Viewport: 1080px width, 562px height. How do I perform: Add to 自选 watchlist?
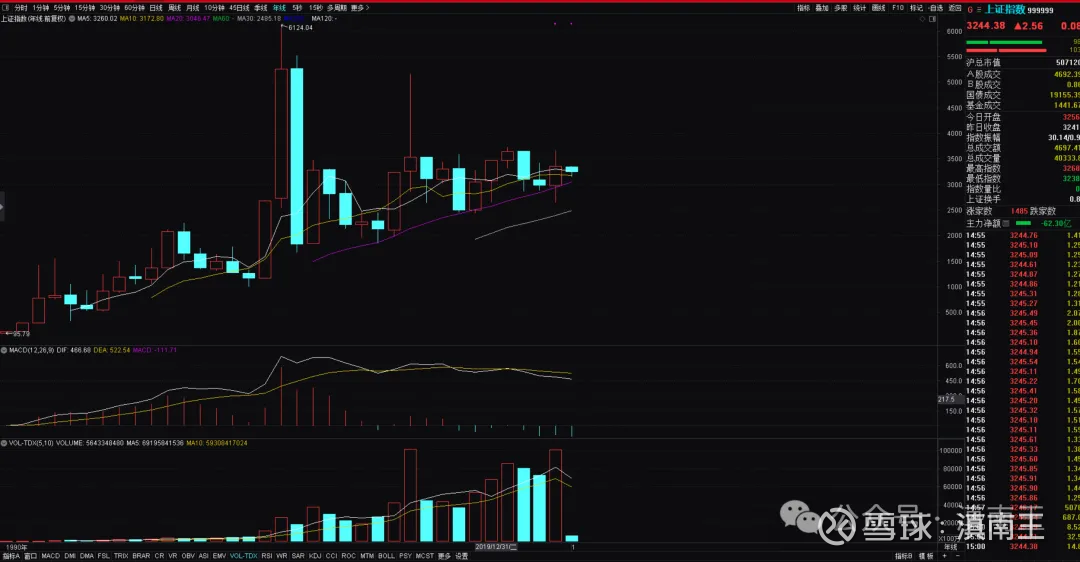pyautogui.click(x=936, y=8)
